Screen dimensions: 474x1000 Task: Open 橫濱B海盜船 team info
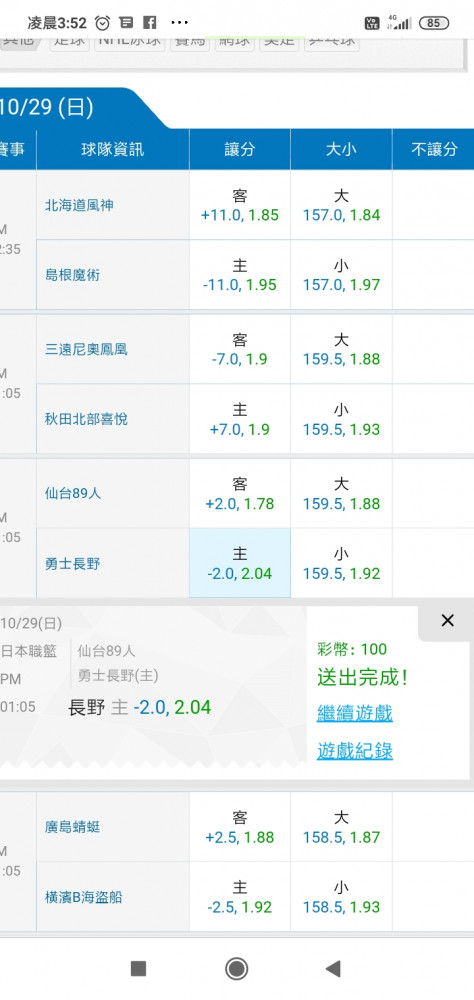[x=83, y=897]
